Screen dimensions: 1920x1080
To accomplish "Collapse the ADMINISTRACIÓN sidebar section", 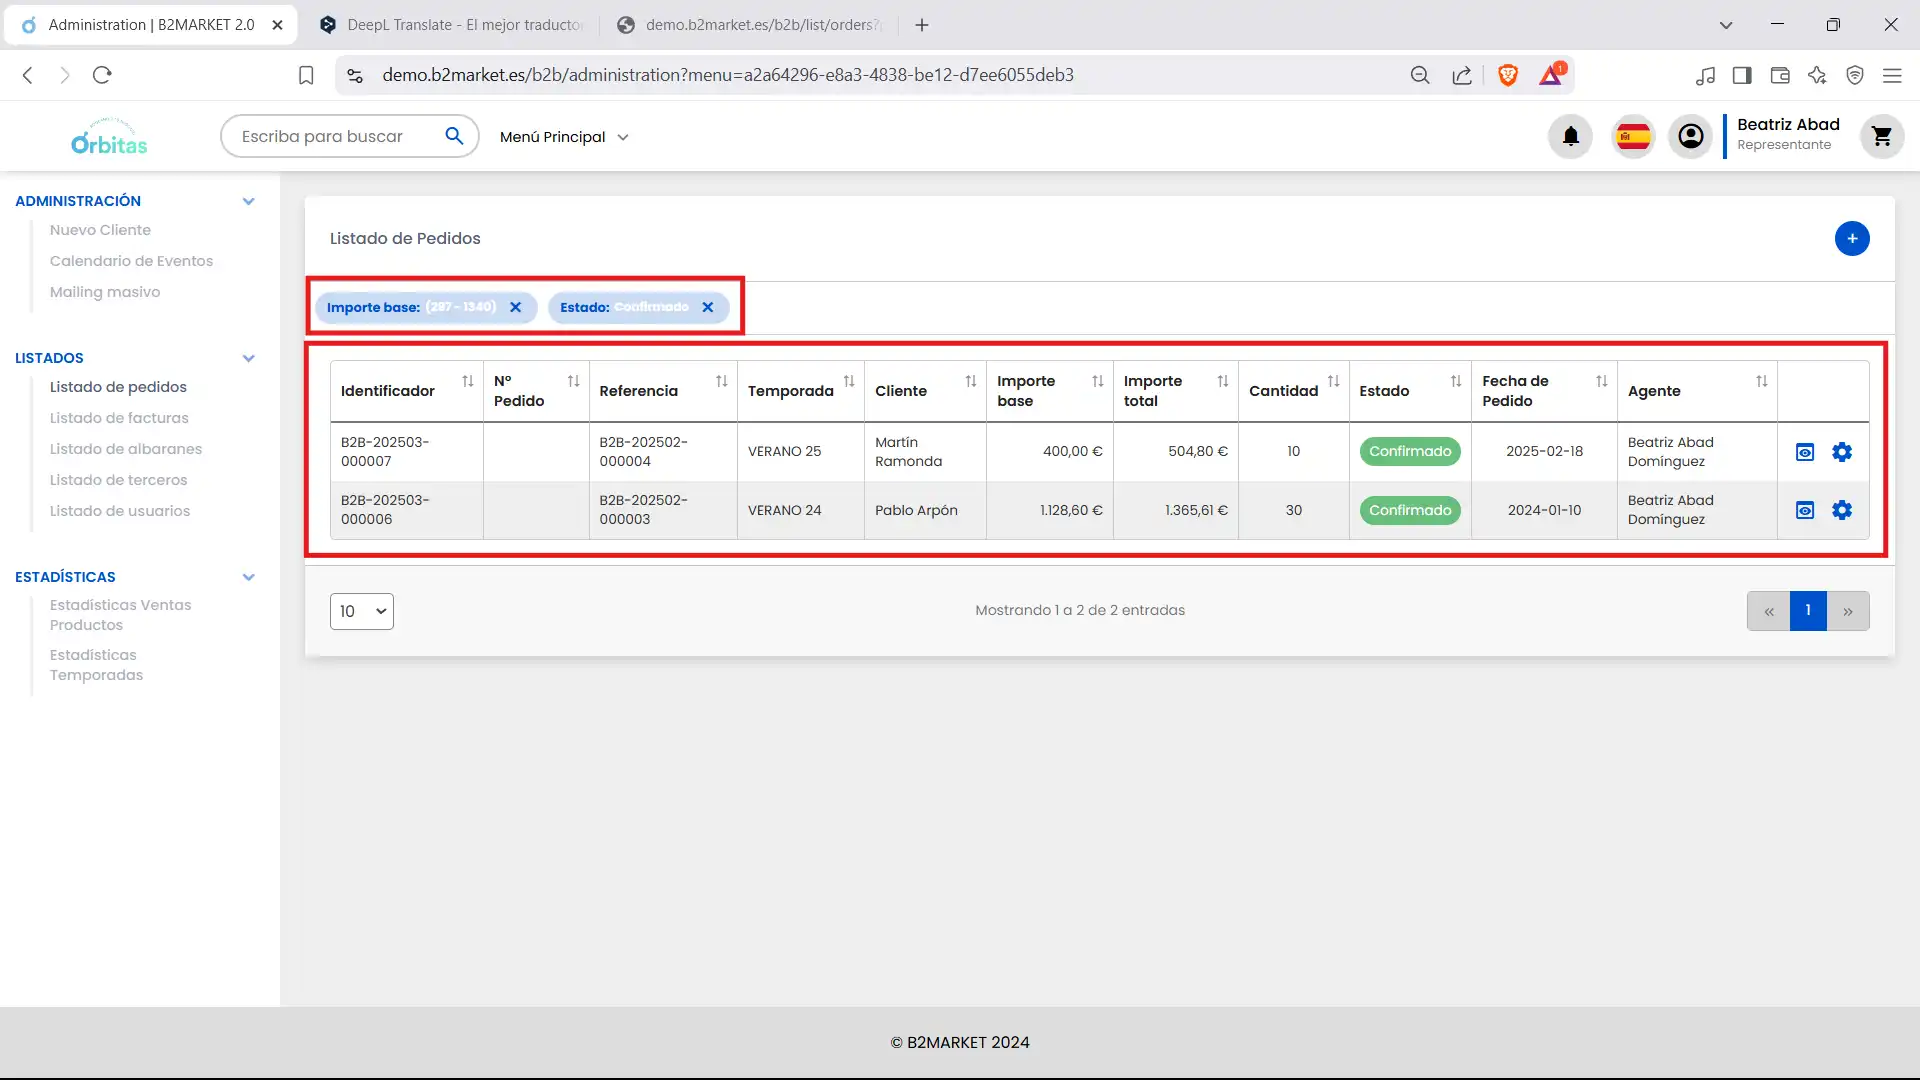I will 248,201.
